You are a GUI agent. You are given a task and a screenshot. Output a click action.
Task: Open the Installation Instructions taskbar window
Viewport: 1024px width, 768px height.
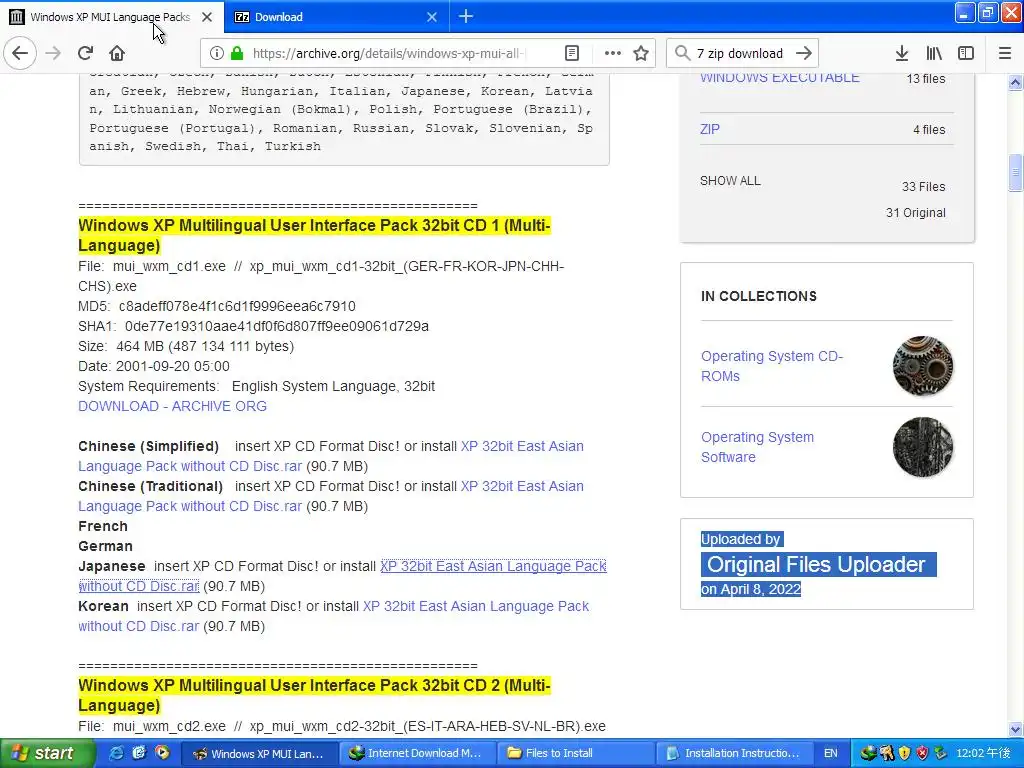[x=733, y=753]
